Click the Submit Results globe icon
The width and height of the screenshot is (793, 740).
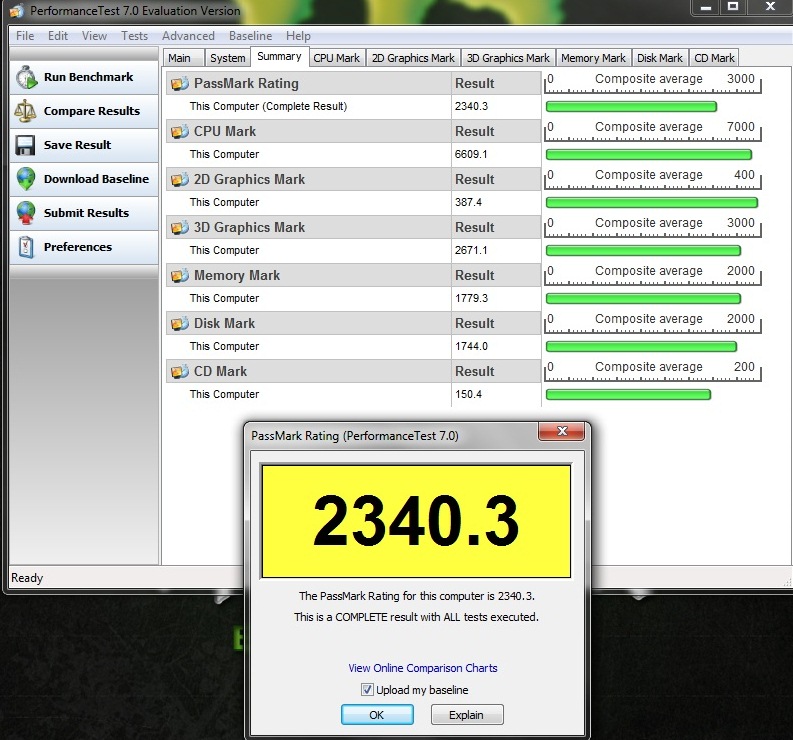coord(26,214)
